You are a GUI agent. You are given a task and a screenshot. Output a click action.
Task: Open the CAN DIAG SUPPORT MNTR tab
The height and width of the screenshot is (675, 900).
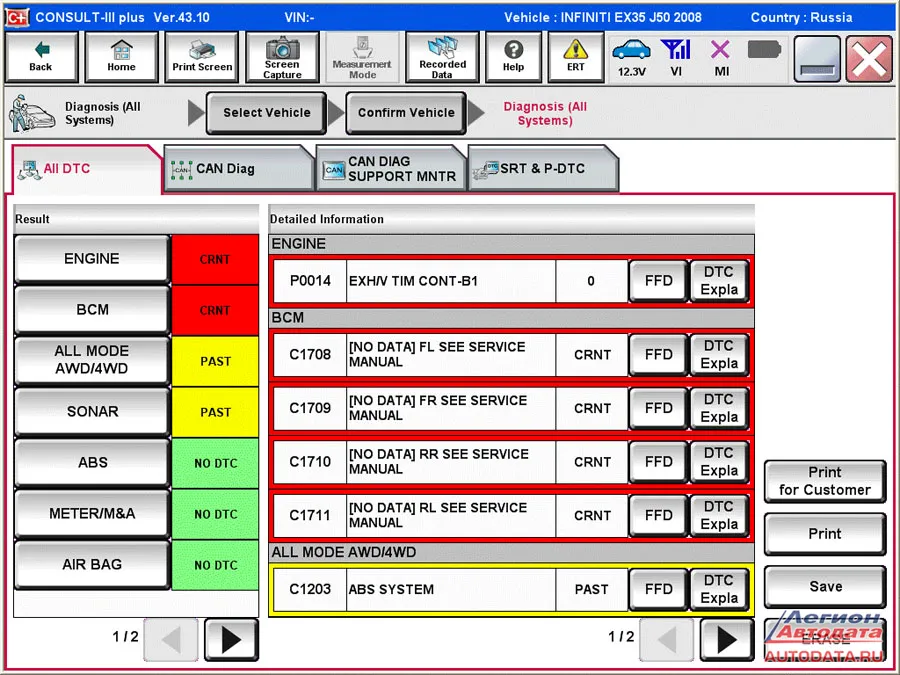[x=391, y=169]
